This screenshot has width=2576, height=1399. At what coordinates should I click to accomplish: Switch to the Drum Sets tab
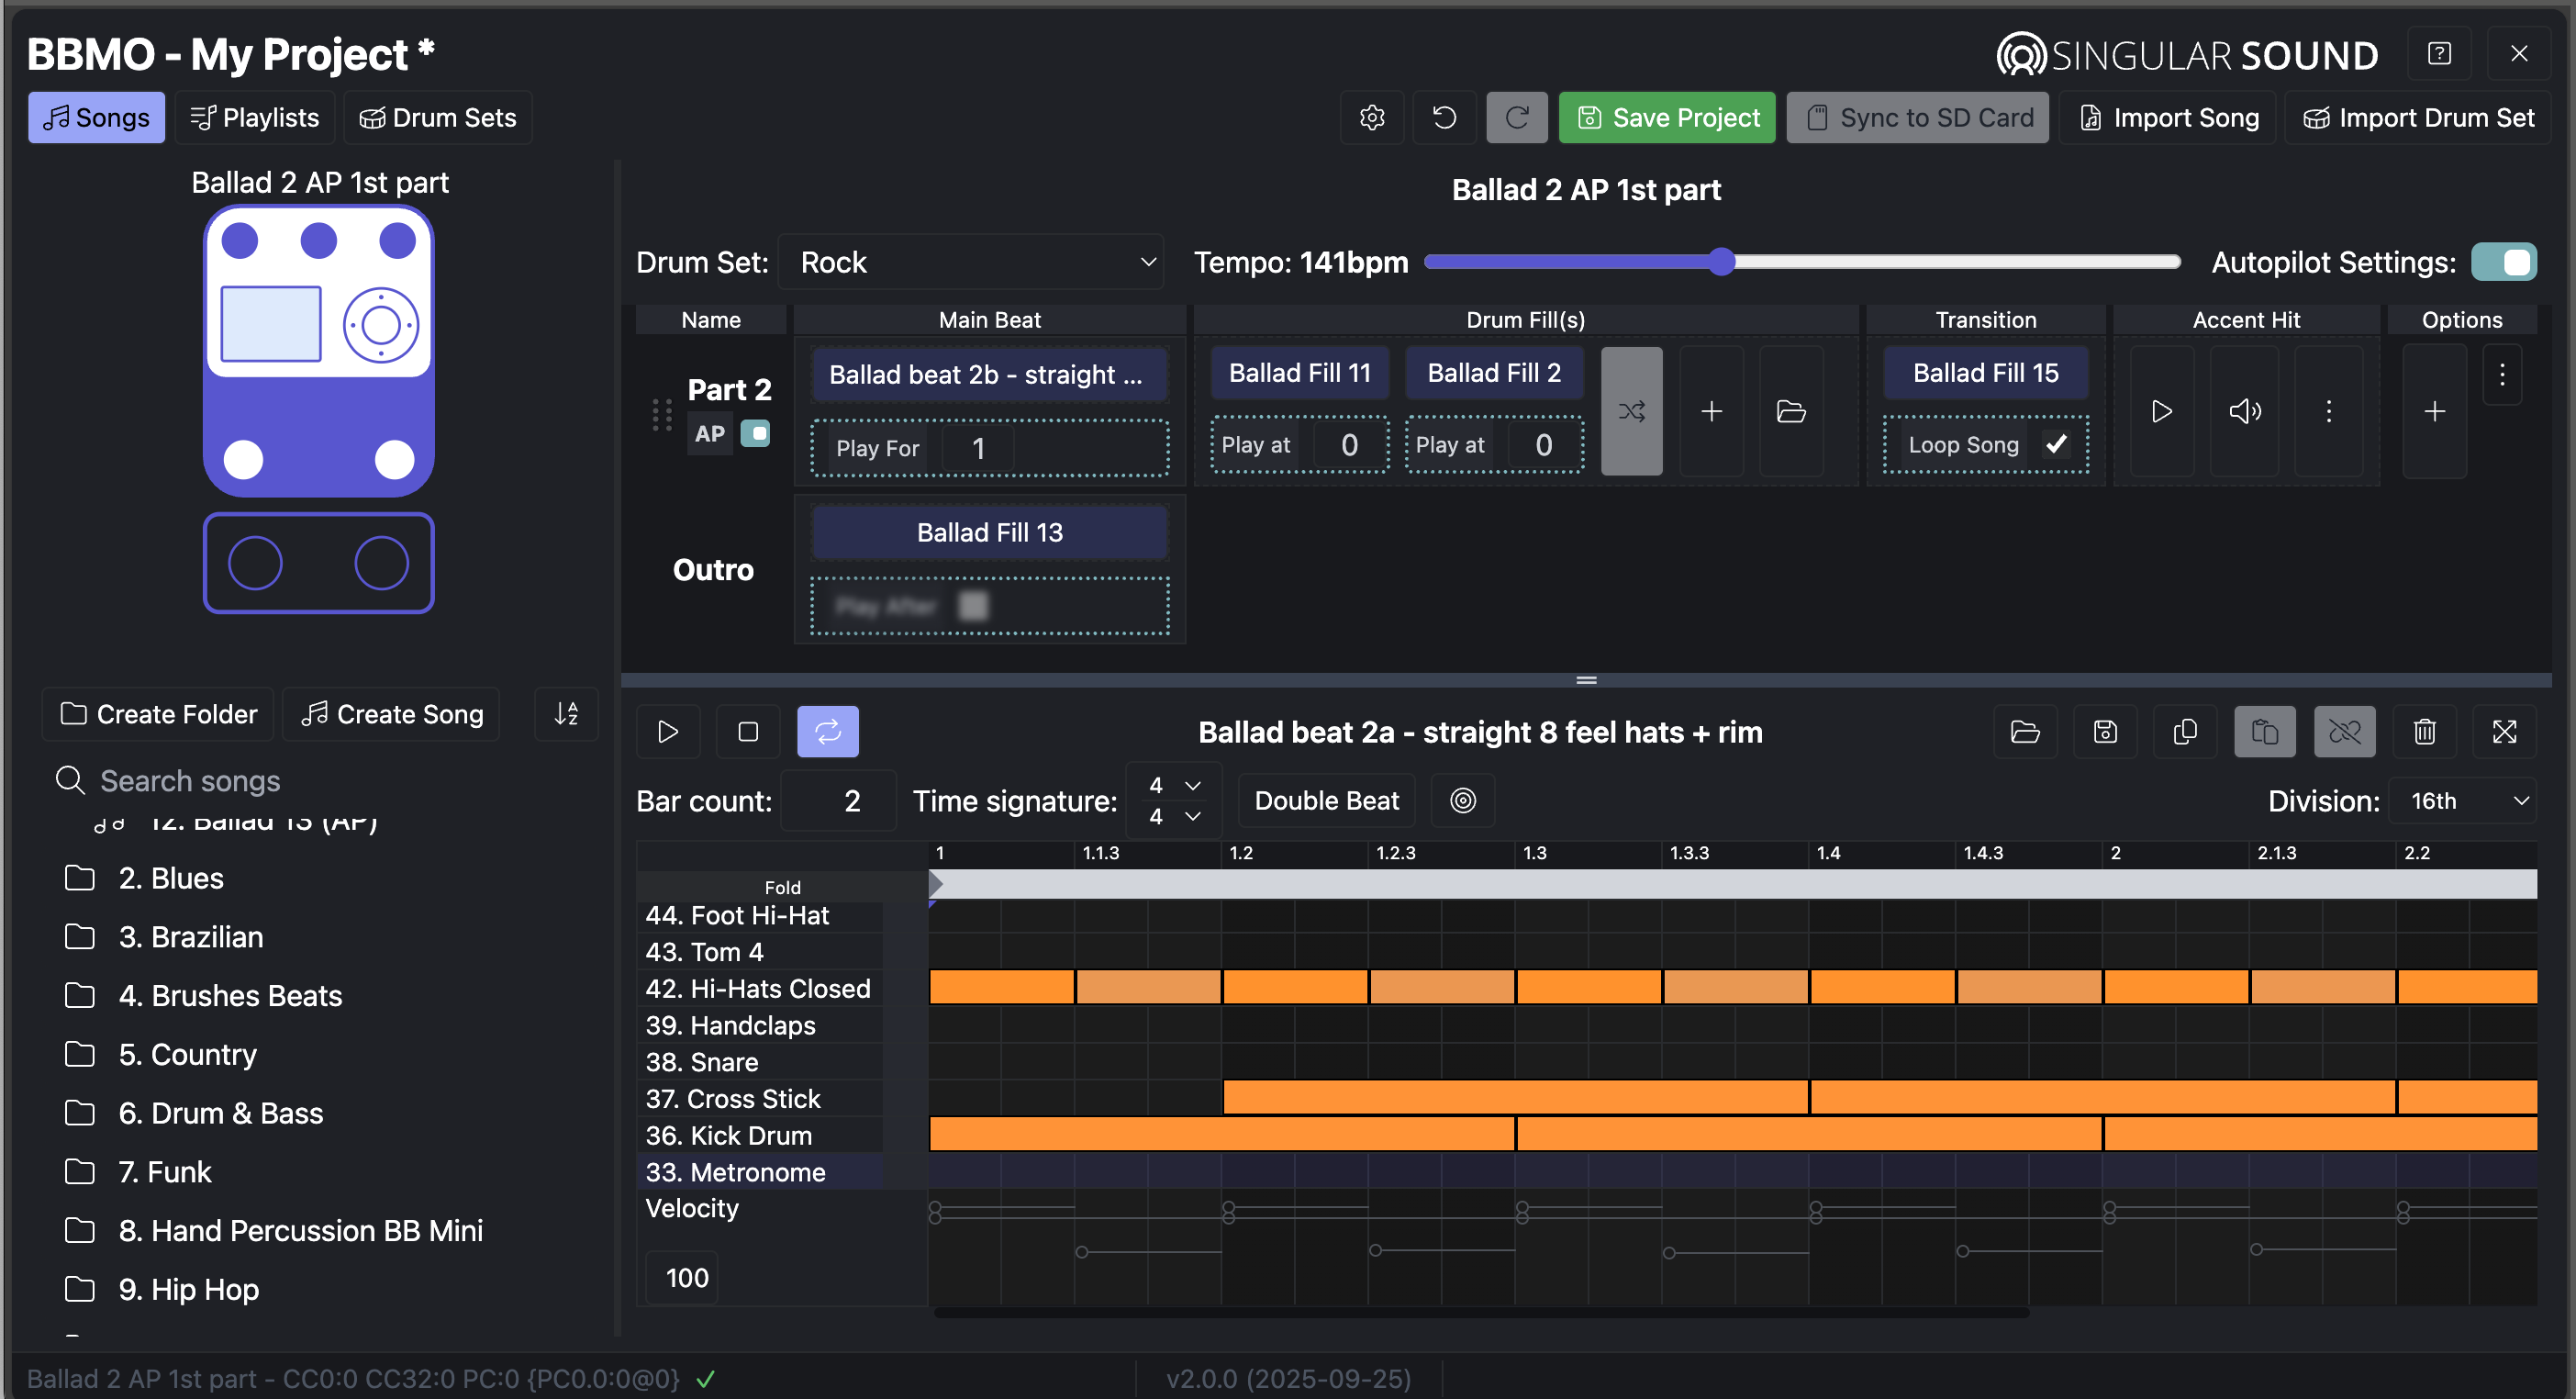pos(438,118)
